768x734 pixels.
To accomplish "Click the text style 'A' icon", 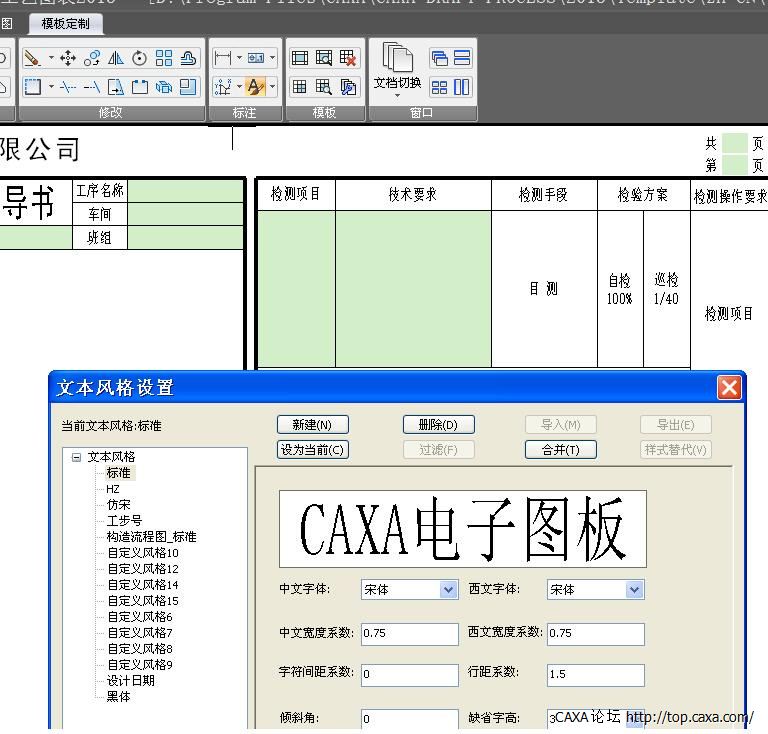I will 255,87.
